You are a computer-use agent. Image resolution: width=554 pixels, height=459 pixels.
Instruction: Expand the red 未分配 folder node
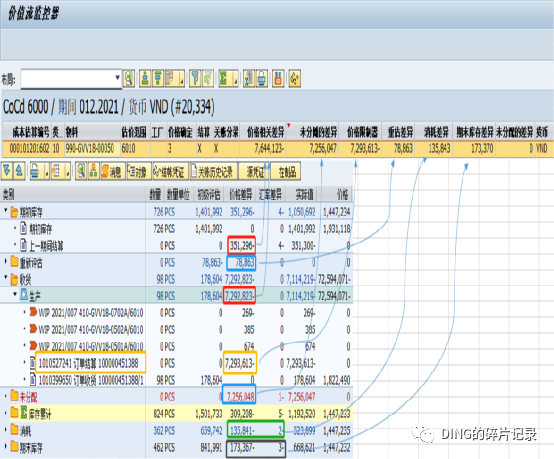click(x=6, y=396)
